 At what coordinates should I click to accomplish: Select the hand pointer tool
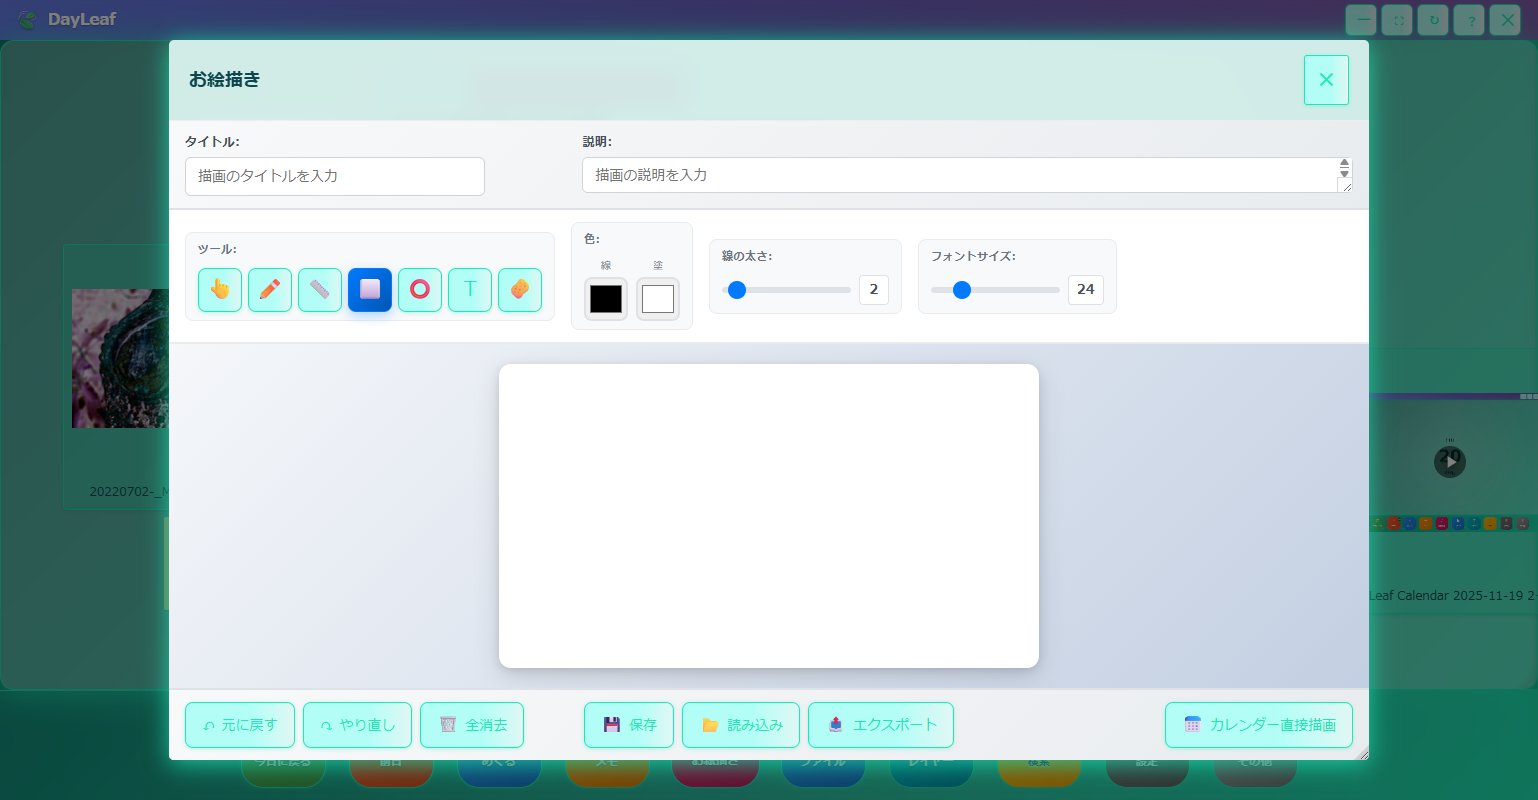[x=220, y=290]
